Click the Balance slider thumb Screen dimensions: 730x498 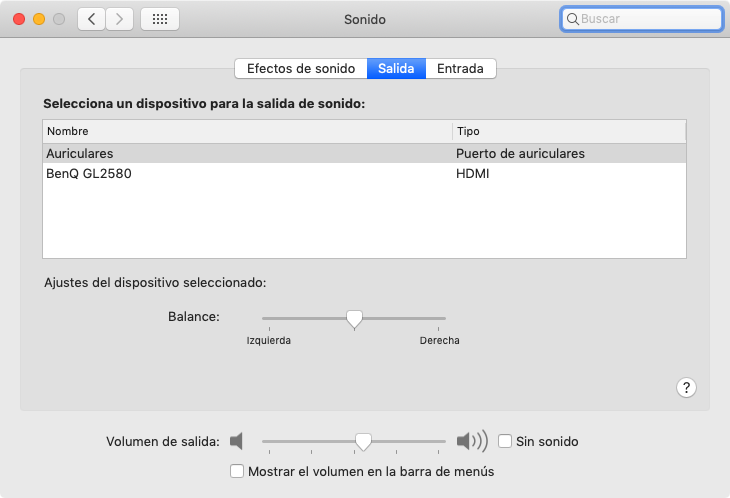tap(354, 319)
